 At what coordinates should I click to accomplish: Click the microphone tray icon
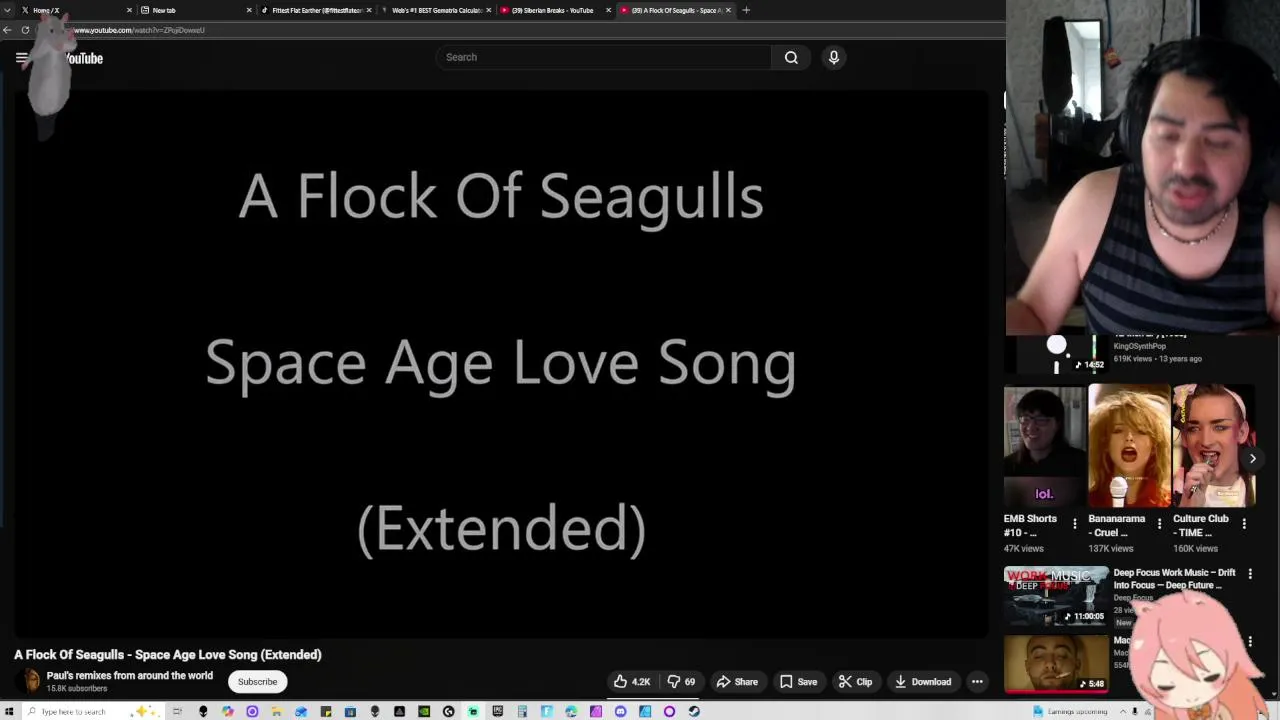click(1134, 711)
